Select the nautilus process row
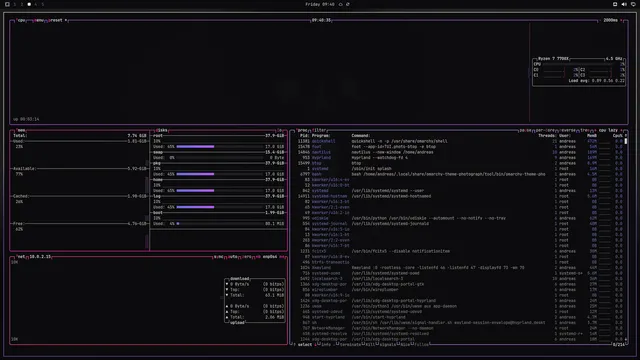 click(459, 152)
